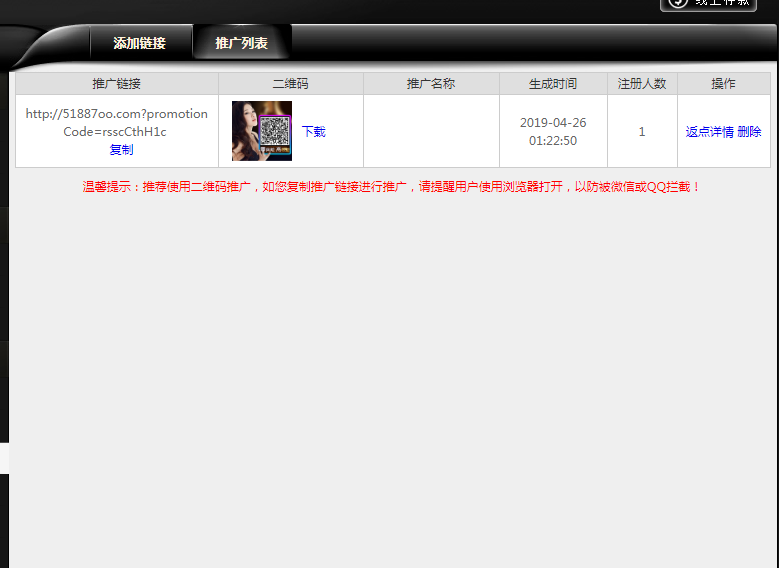779x568 pixels.
Task: Click the 生成时间 column header
Action: tap(553, 84)
